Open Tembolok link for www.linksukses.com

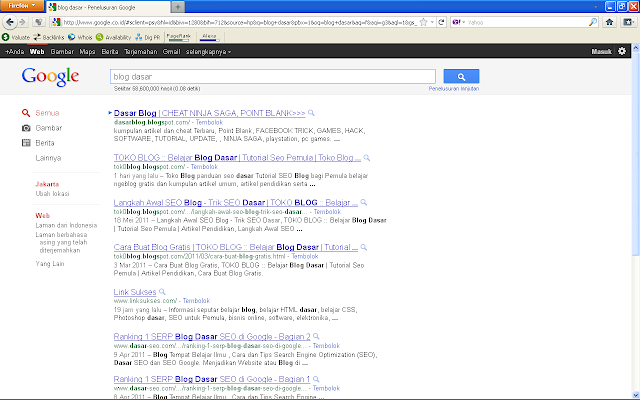196,301
